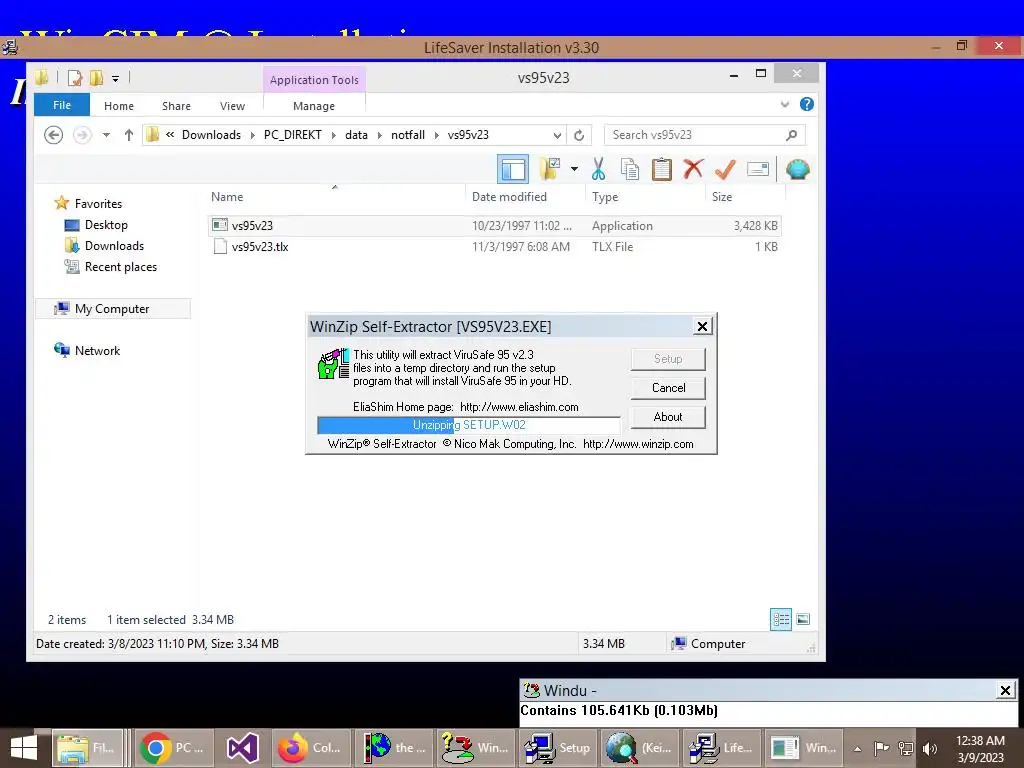Click the folder options toolbar icon
1024x768 pixels.
550,169
